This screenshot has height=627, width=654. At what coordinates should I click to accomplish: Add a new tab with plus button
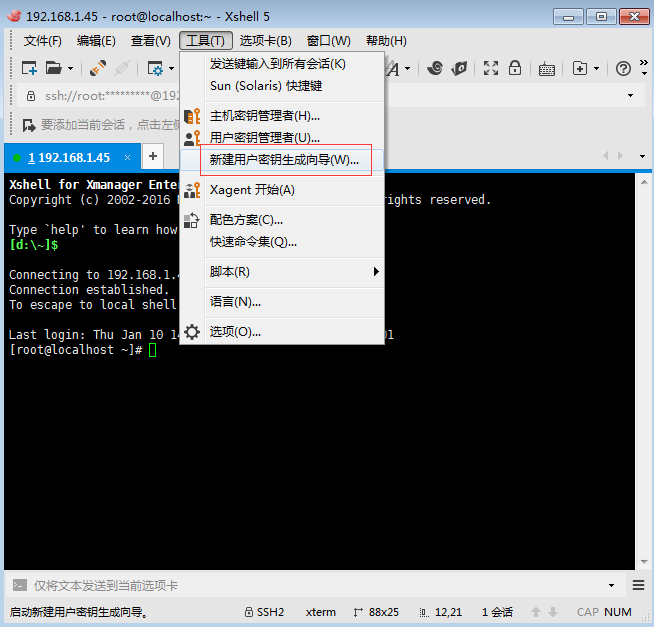click(x=153, y=156)
